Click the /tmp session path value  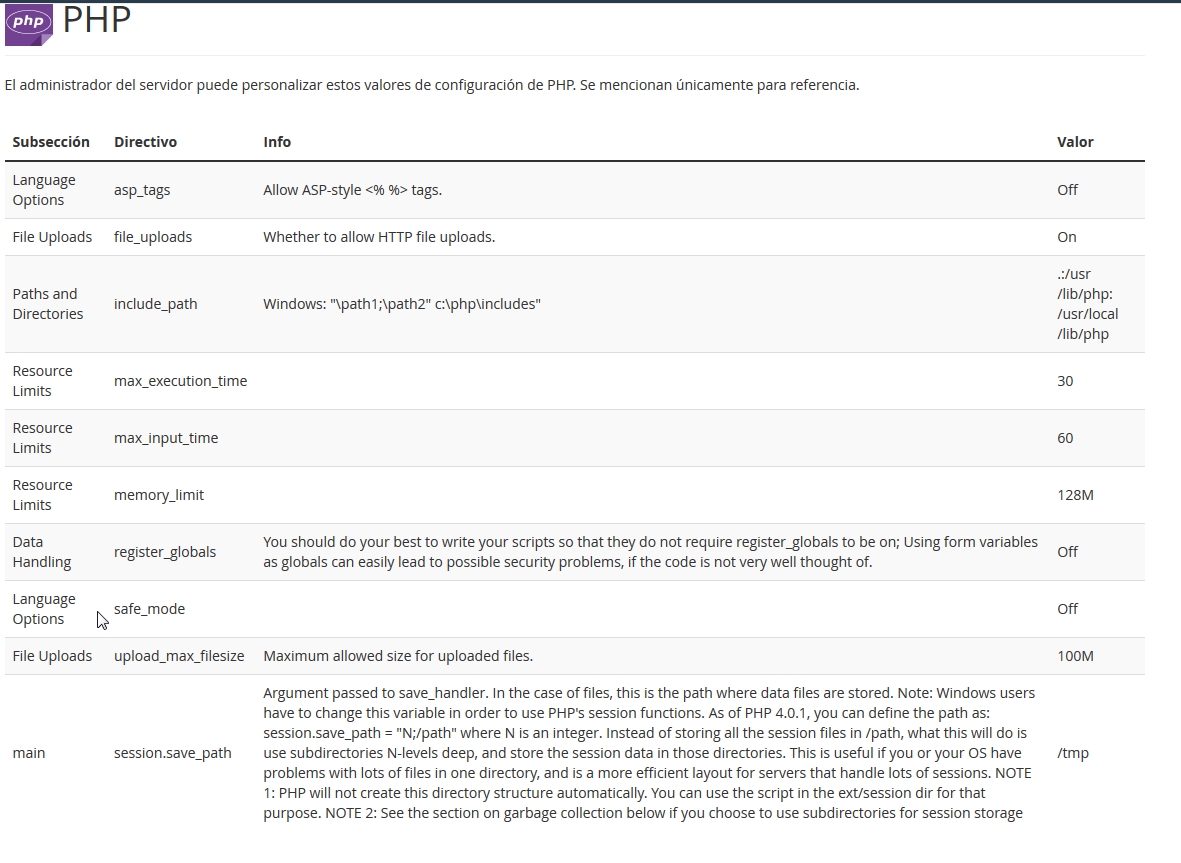click(x=1072, y=753)
